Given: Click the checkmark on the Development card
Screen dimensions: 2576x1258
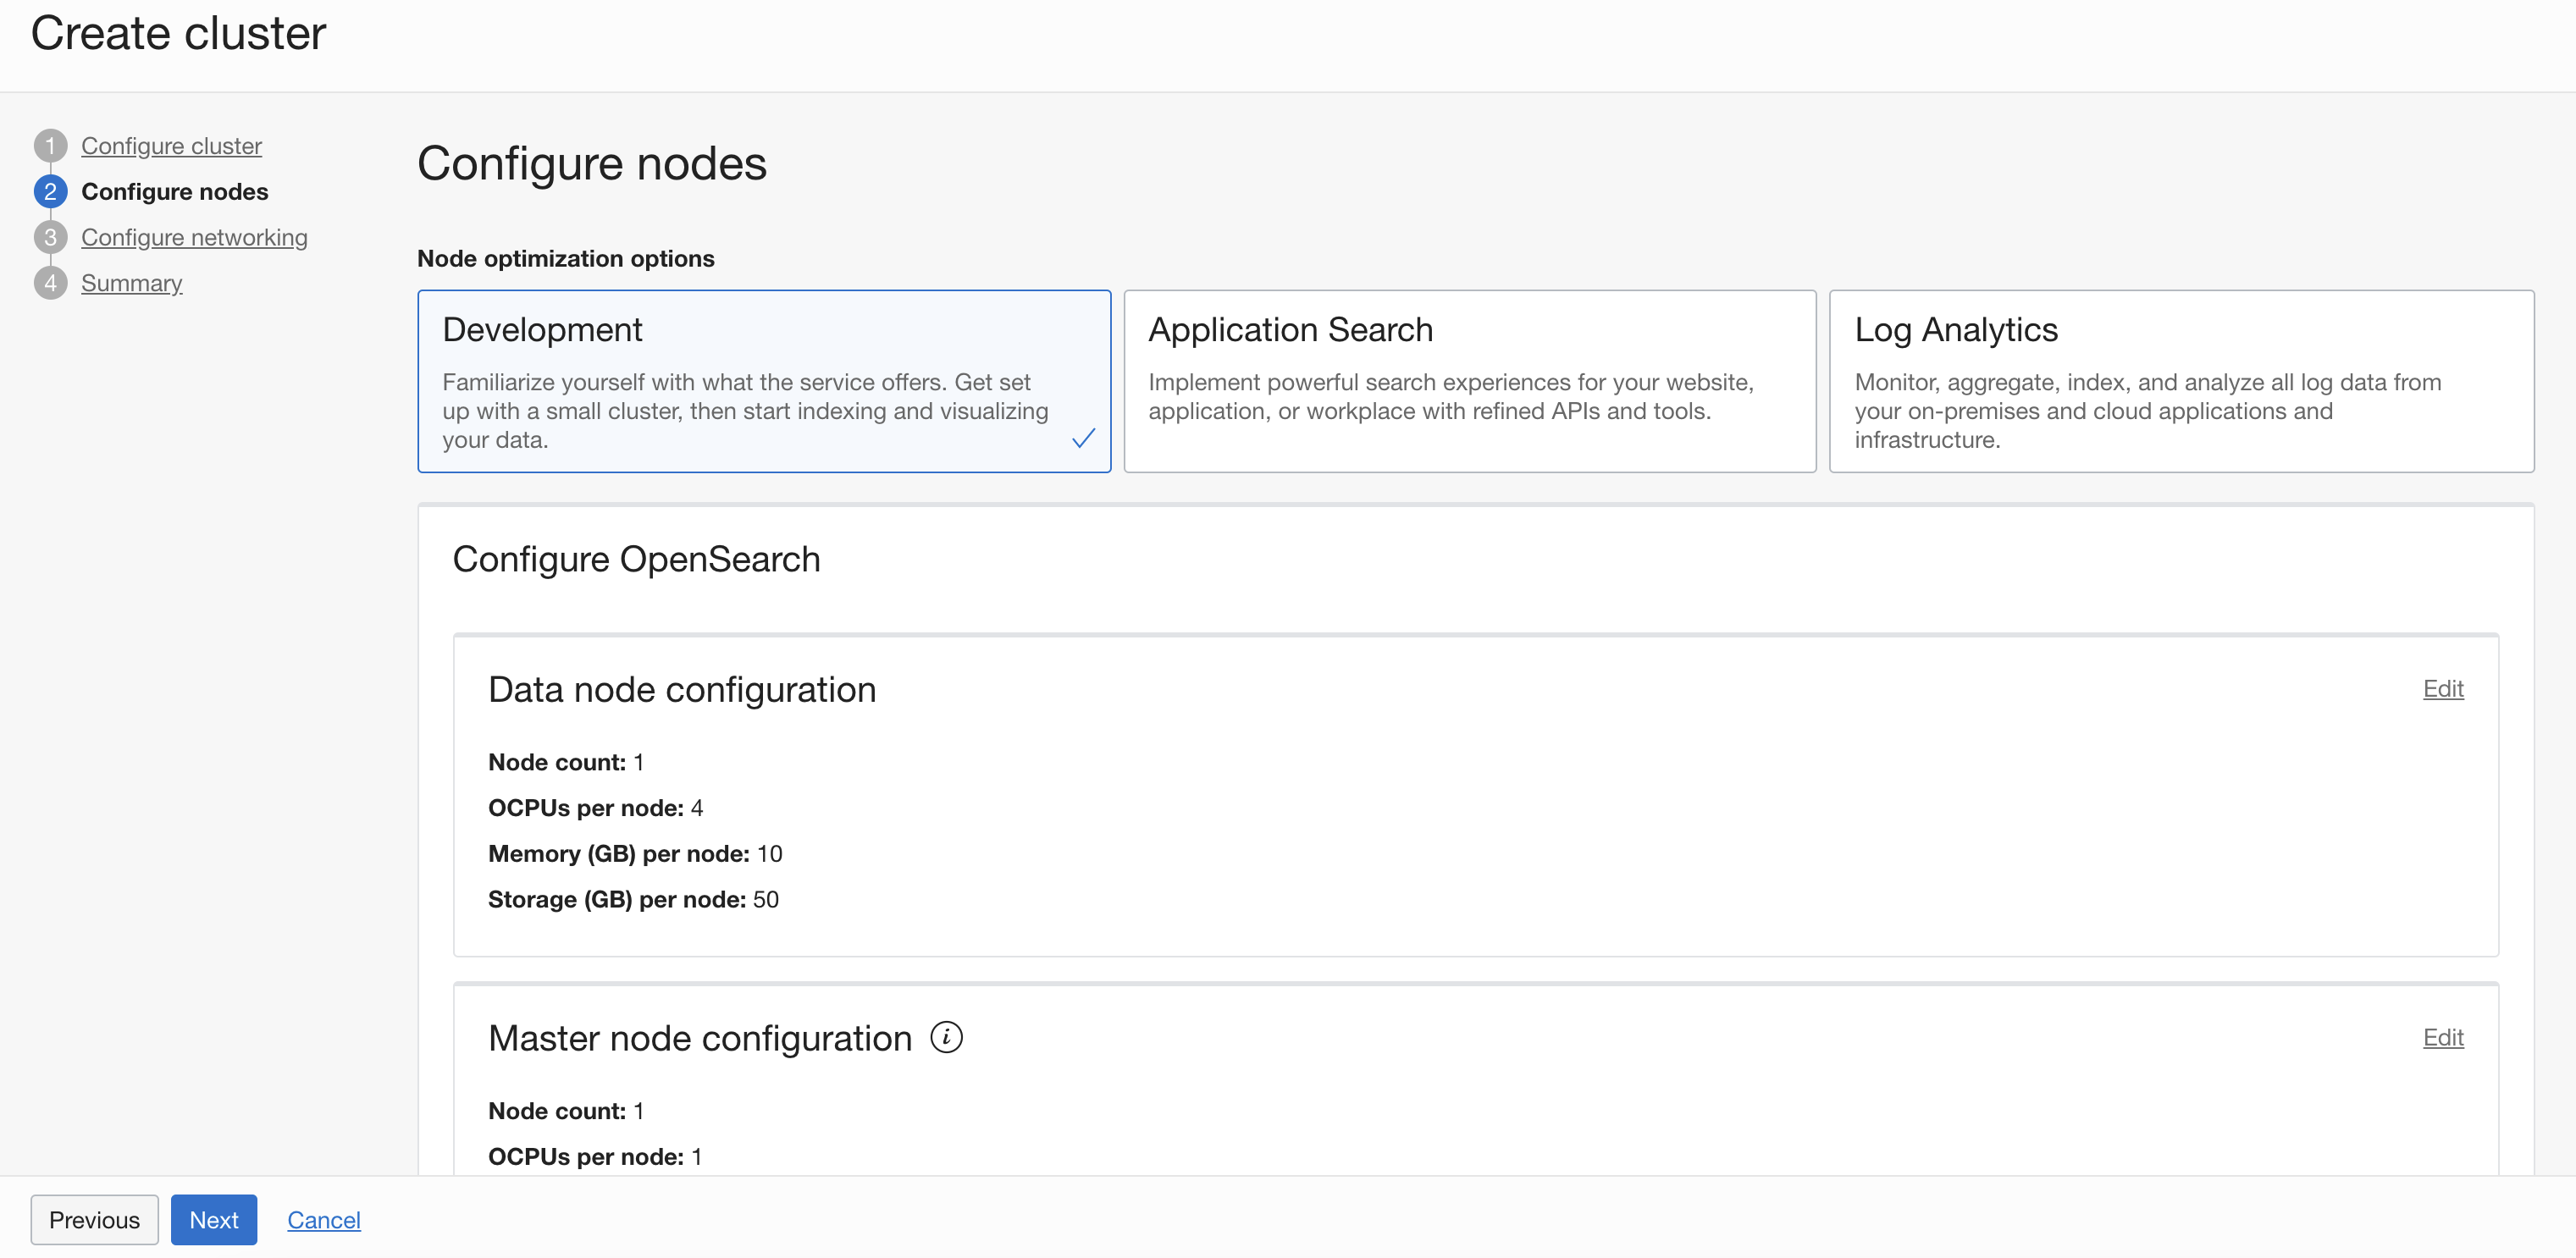Looking at the screenshot, I should pos(1083,438).
